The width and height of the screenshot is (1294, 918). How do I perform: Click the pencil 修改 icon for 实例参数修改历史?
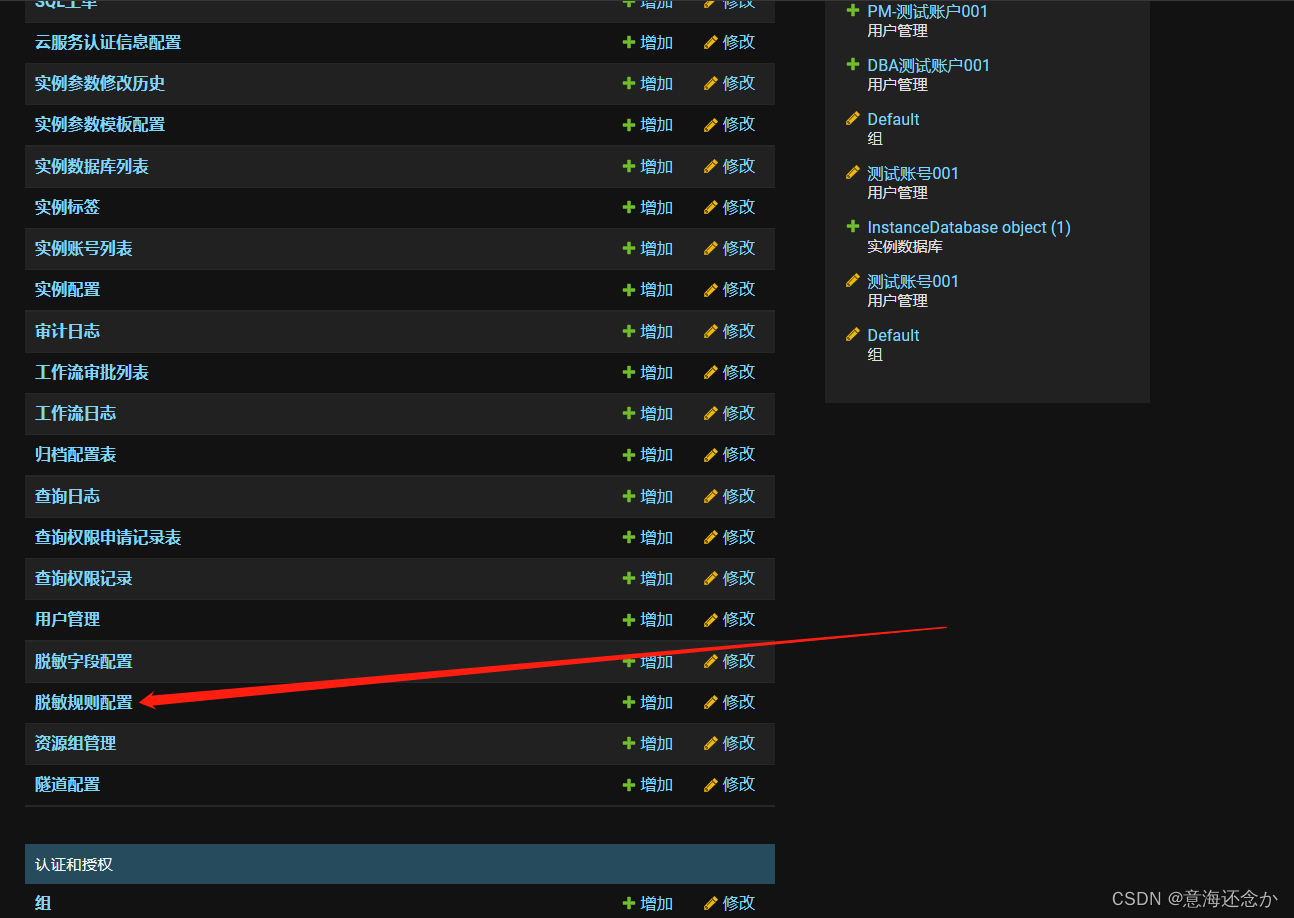coord(711,83)
